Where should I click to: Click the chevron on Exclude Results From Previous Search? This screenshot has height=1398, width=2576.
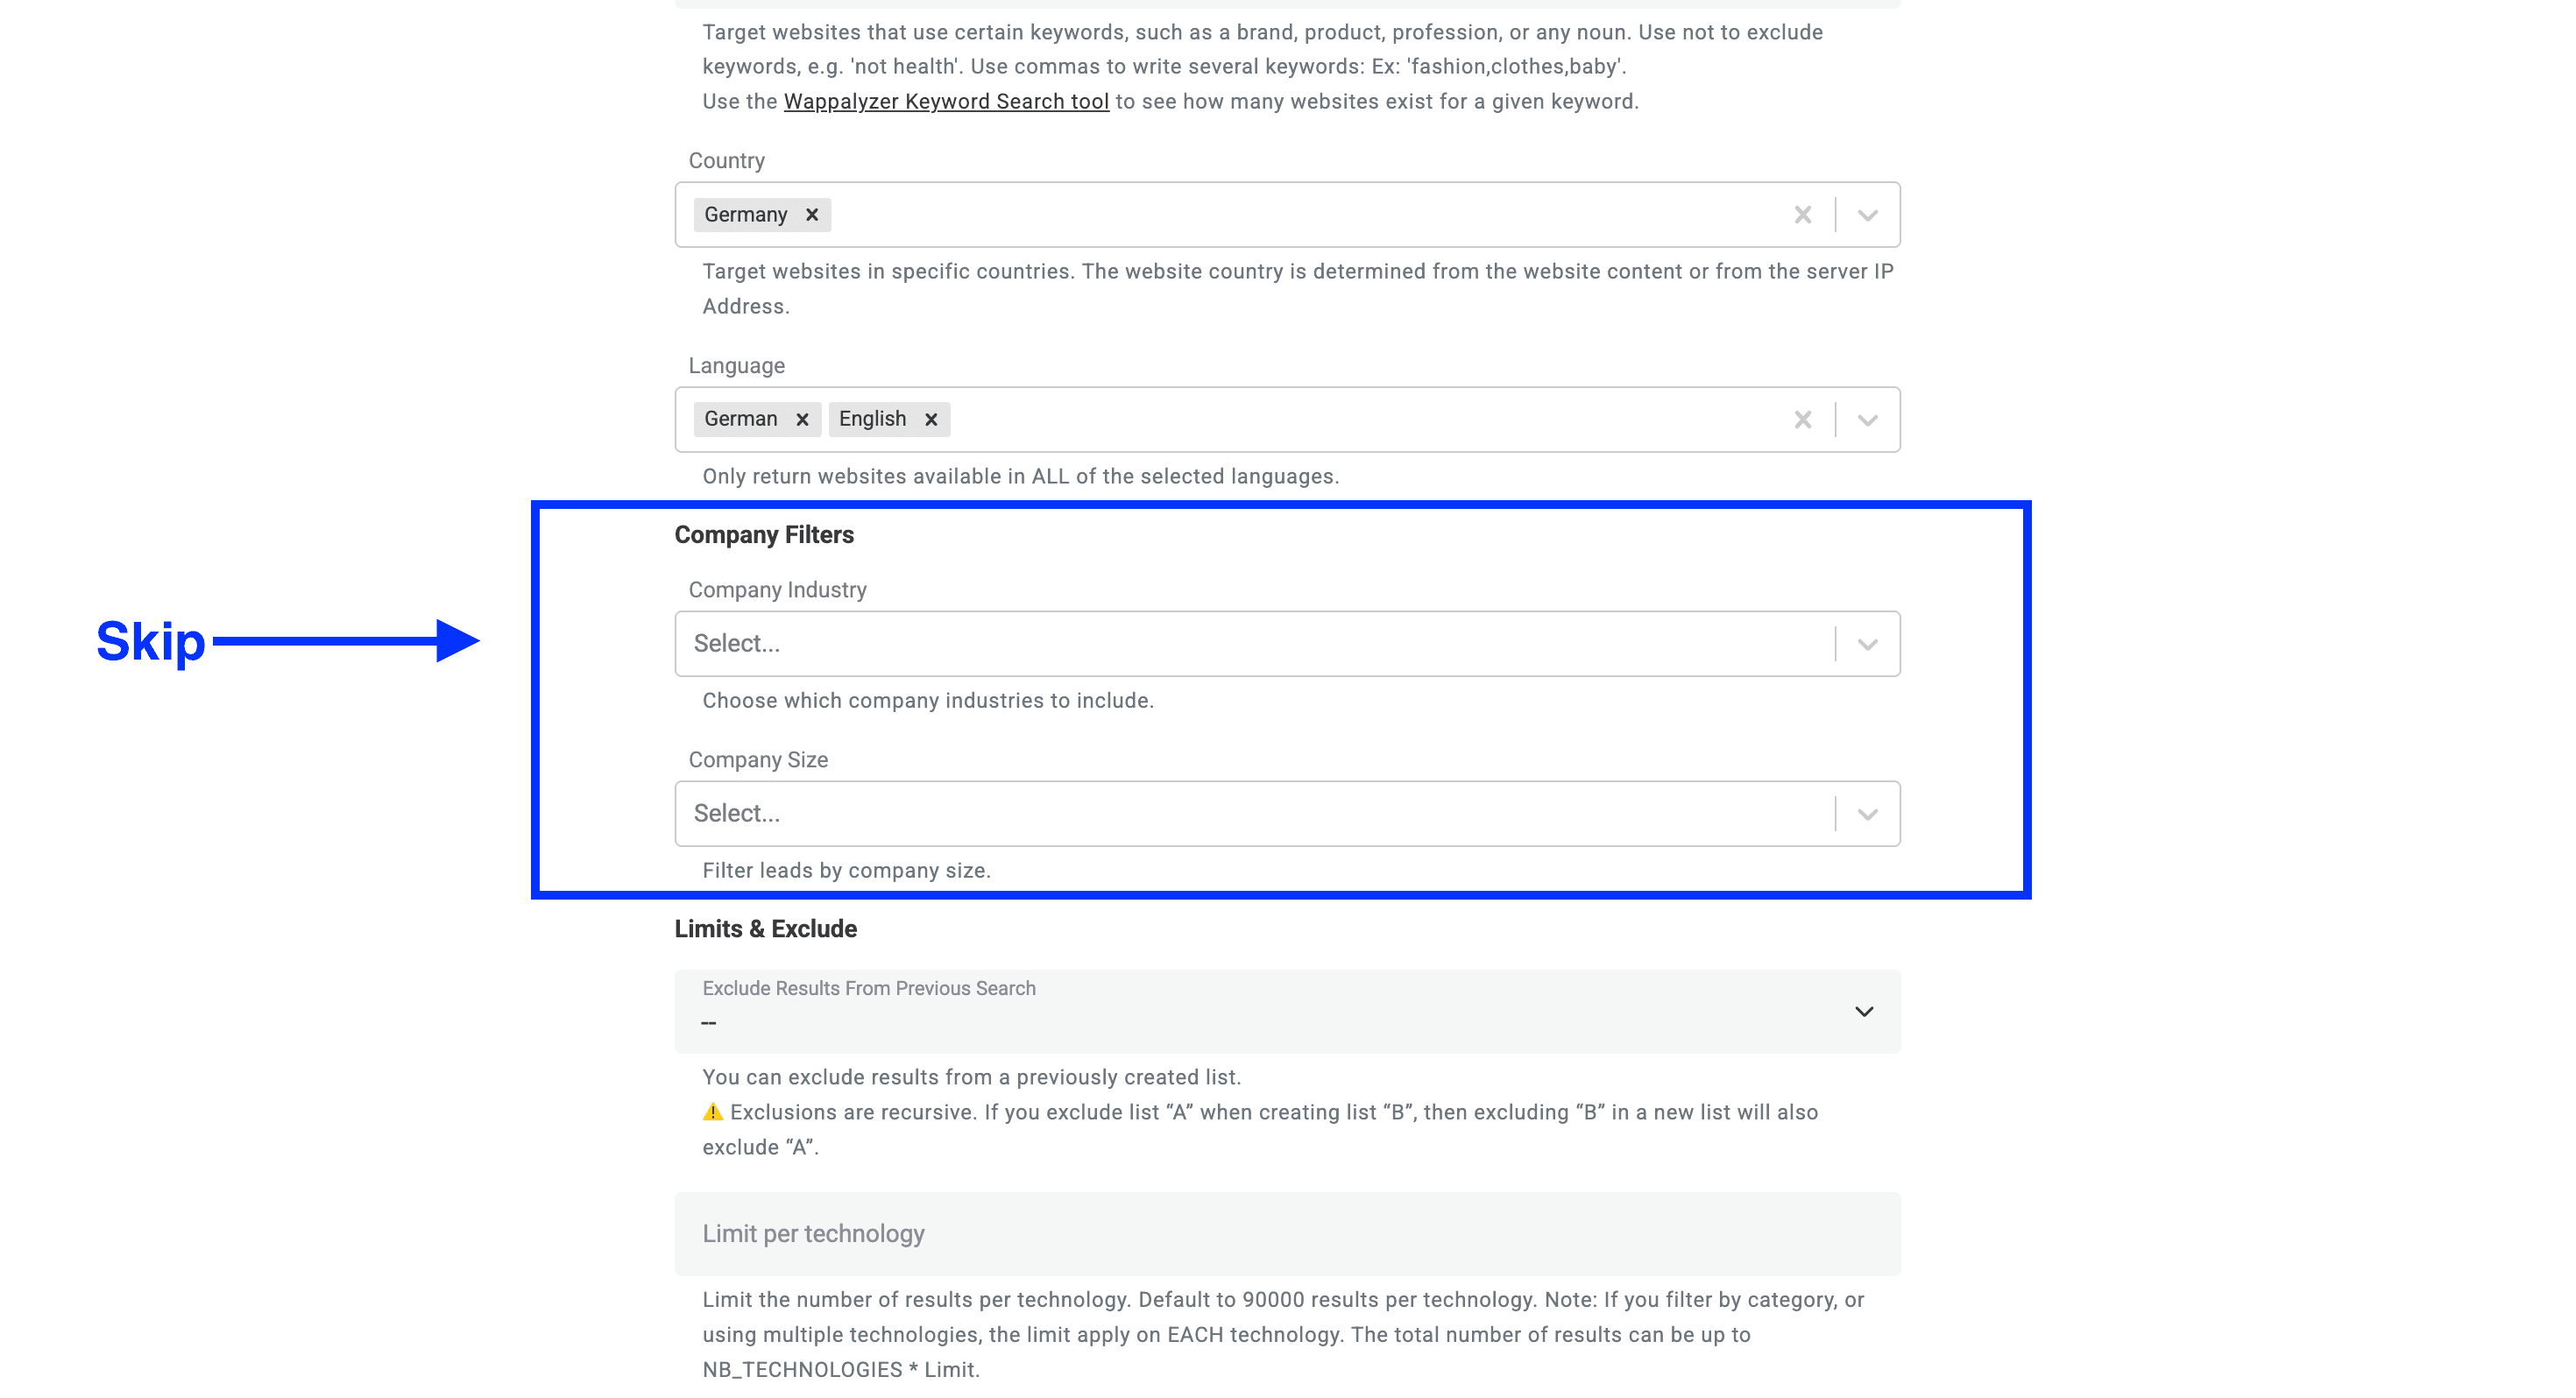click(x=1864, y=1011)
